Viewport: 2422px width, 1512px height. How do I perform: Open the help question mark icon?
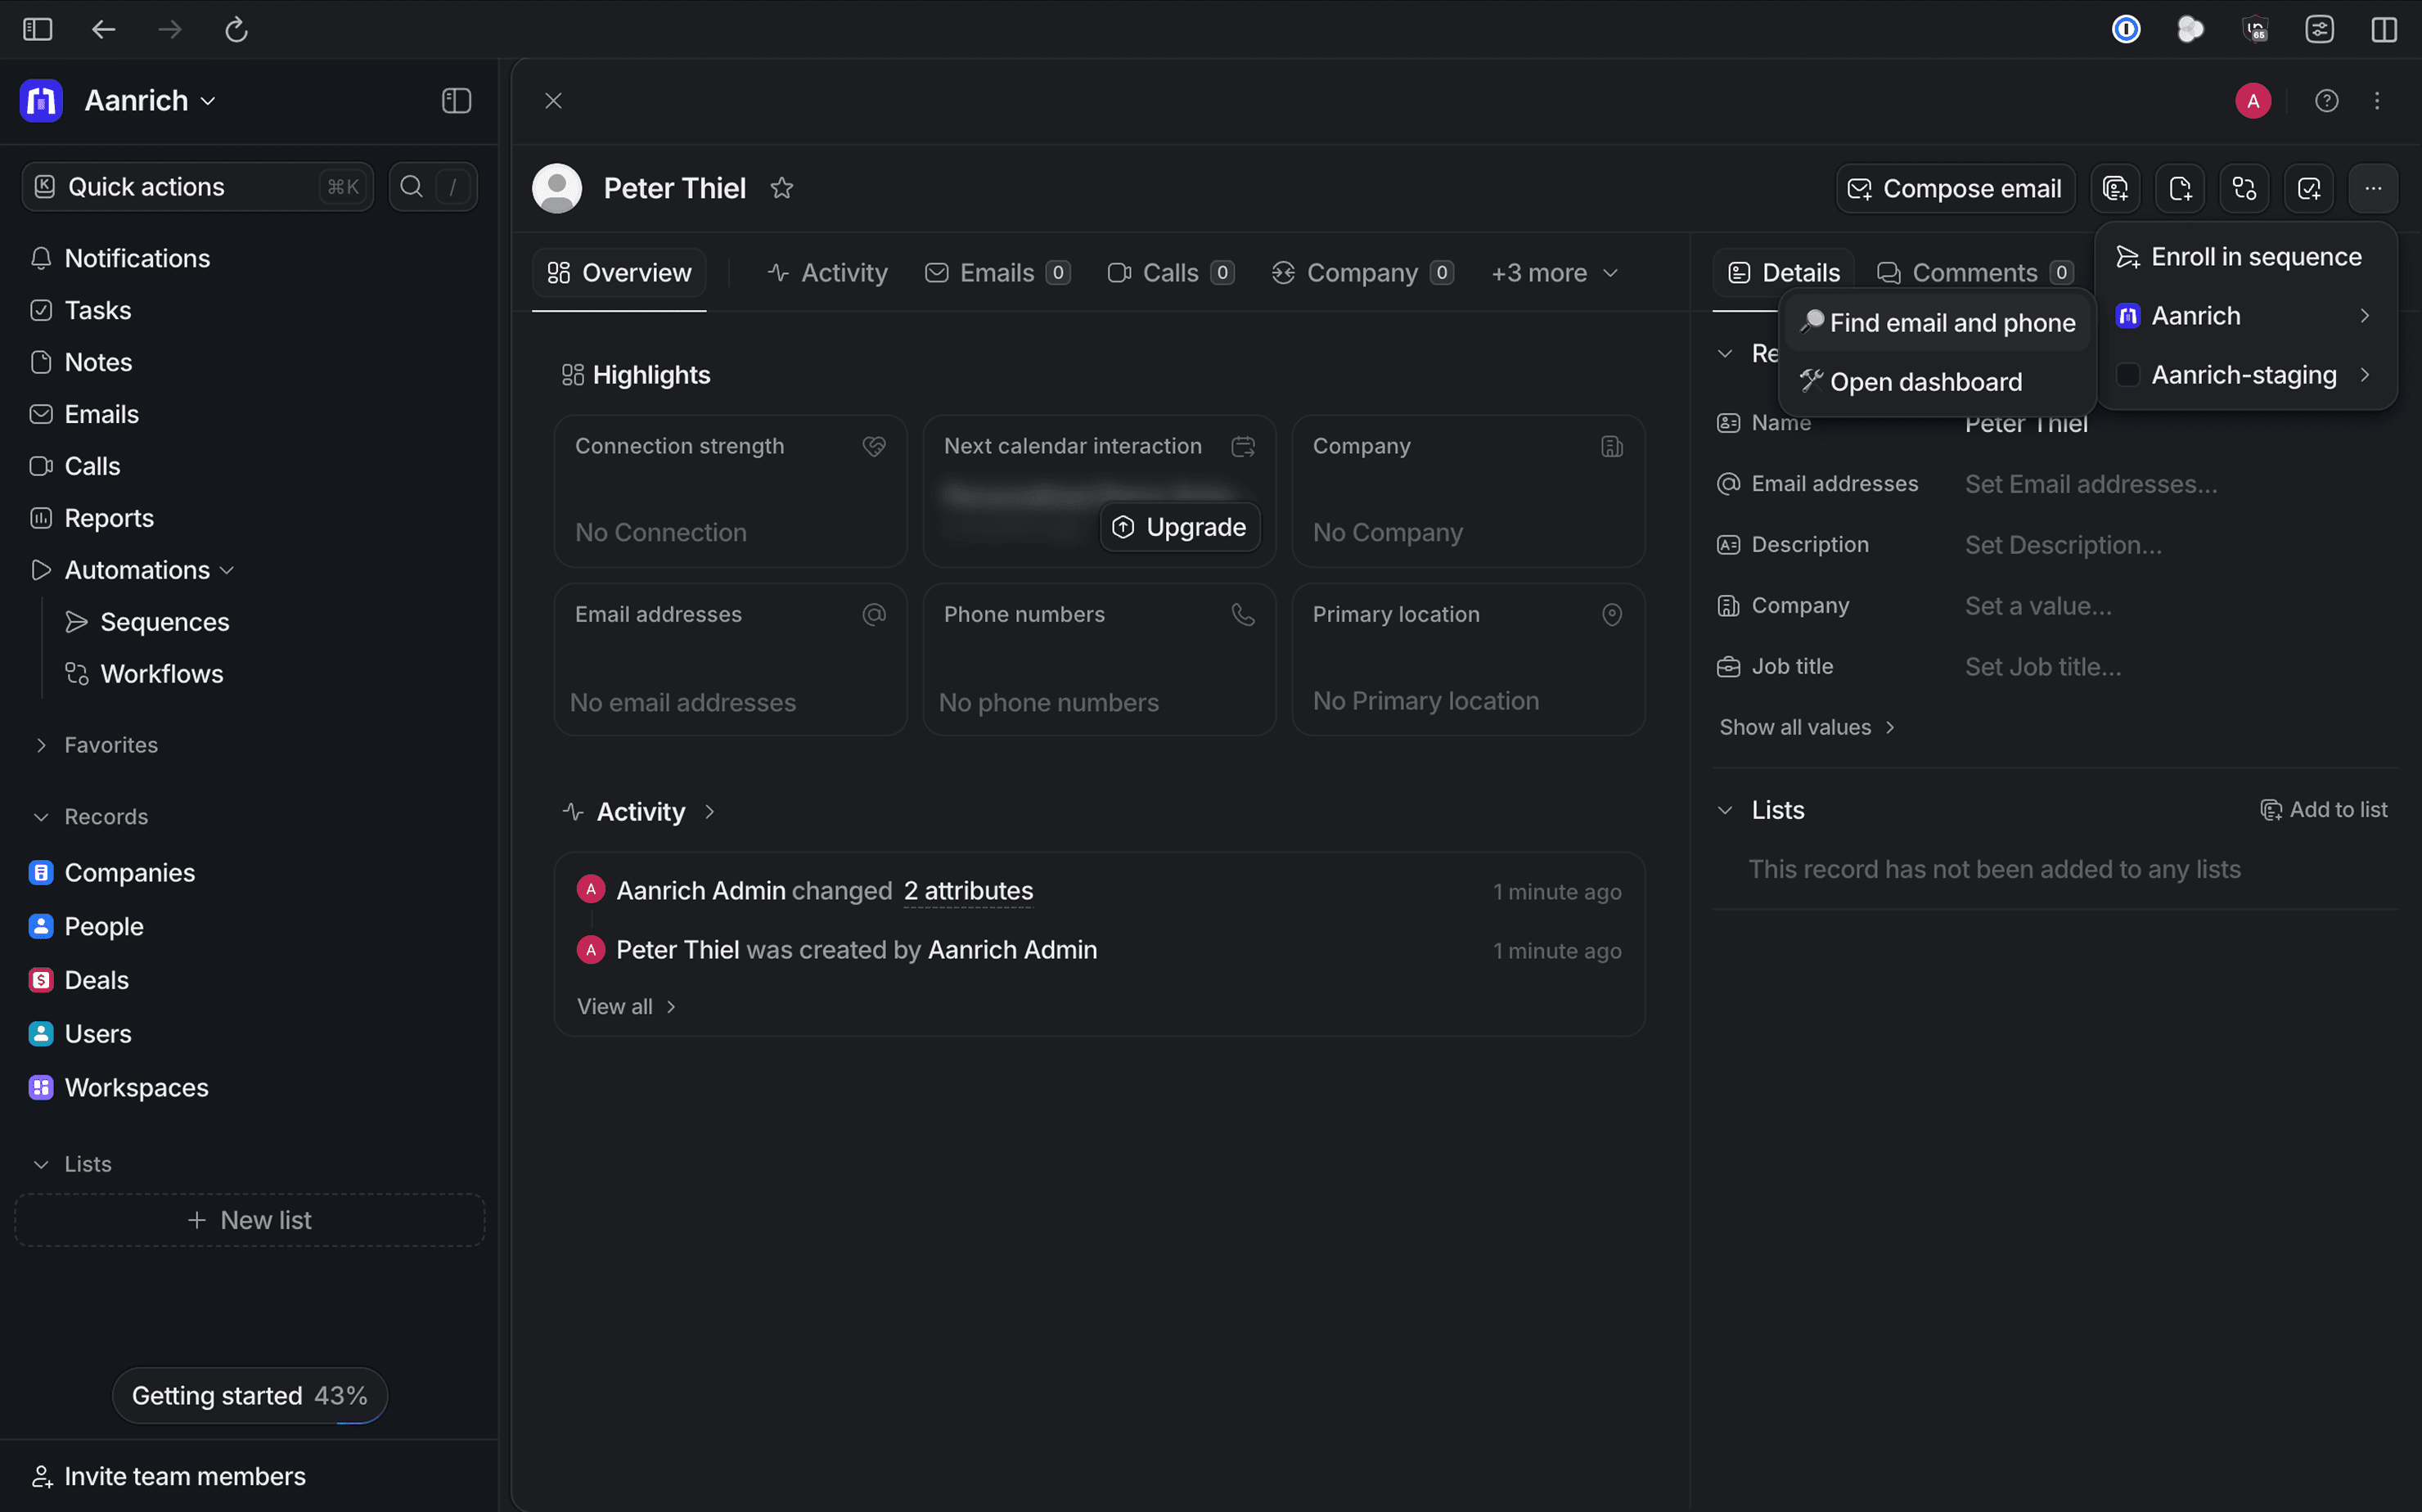click(2326, 101)
